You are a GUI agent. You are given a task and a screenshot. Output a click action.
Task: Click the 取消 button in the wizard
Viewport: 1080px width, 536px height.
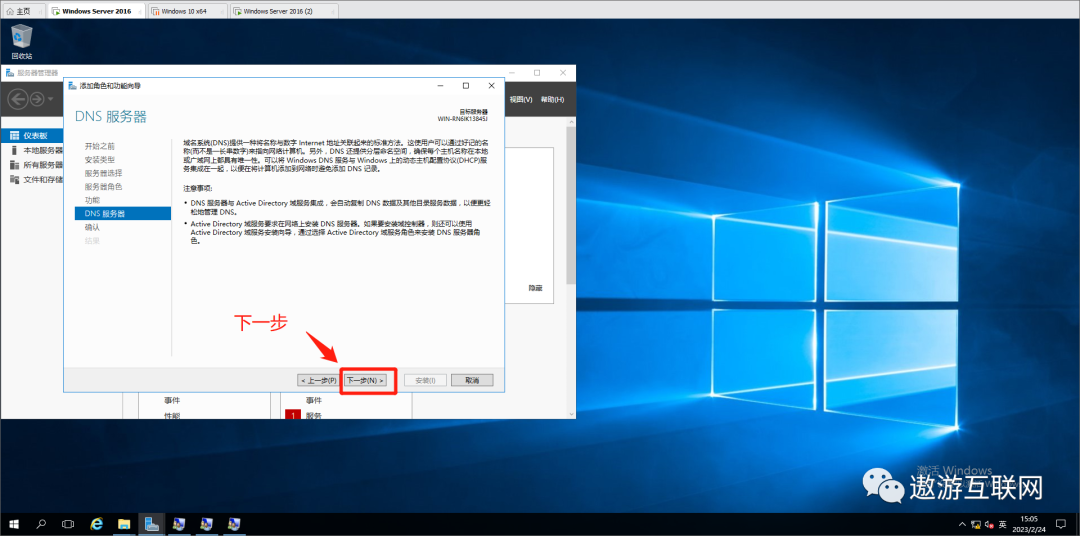pos(472,380)
